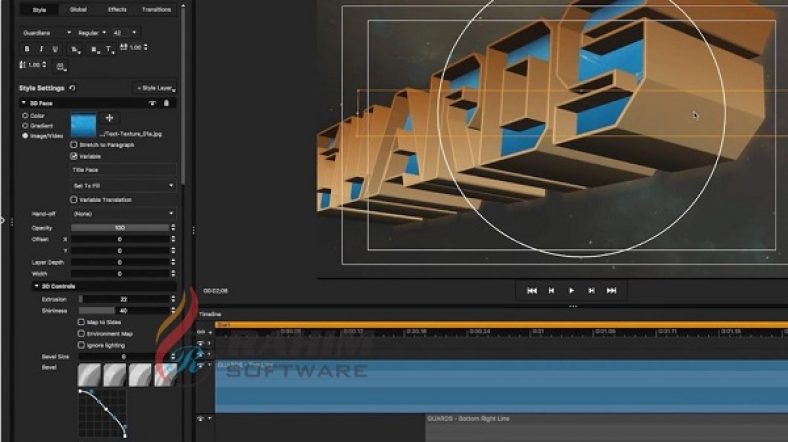Delete the 3D Face layer with trash icon
788x442 pixels.
click(167, 102)
